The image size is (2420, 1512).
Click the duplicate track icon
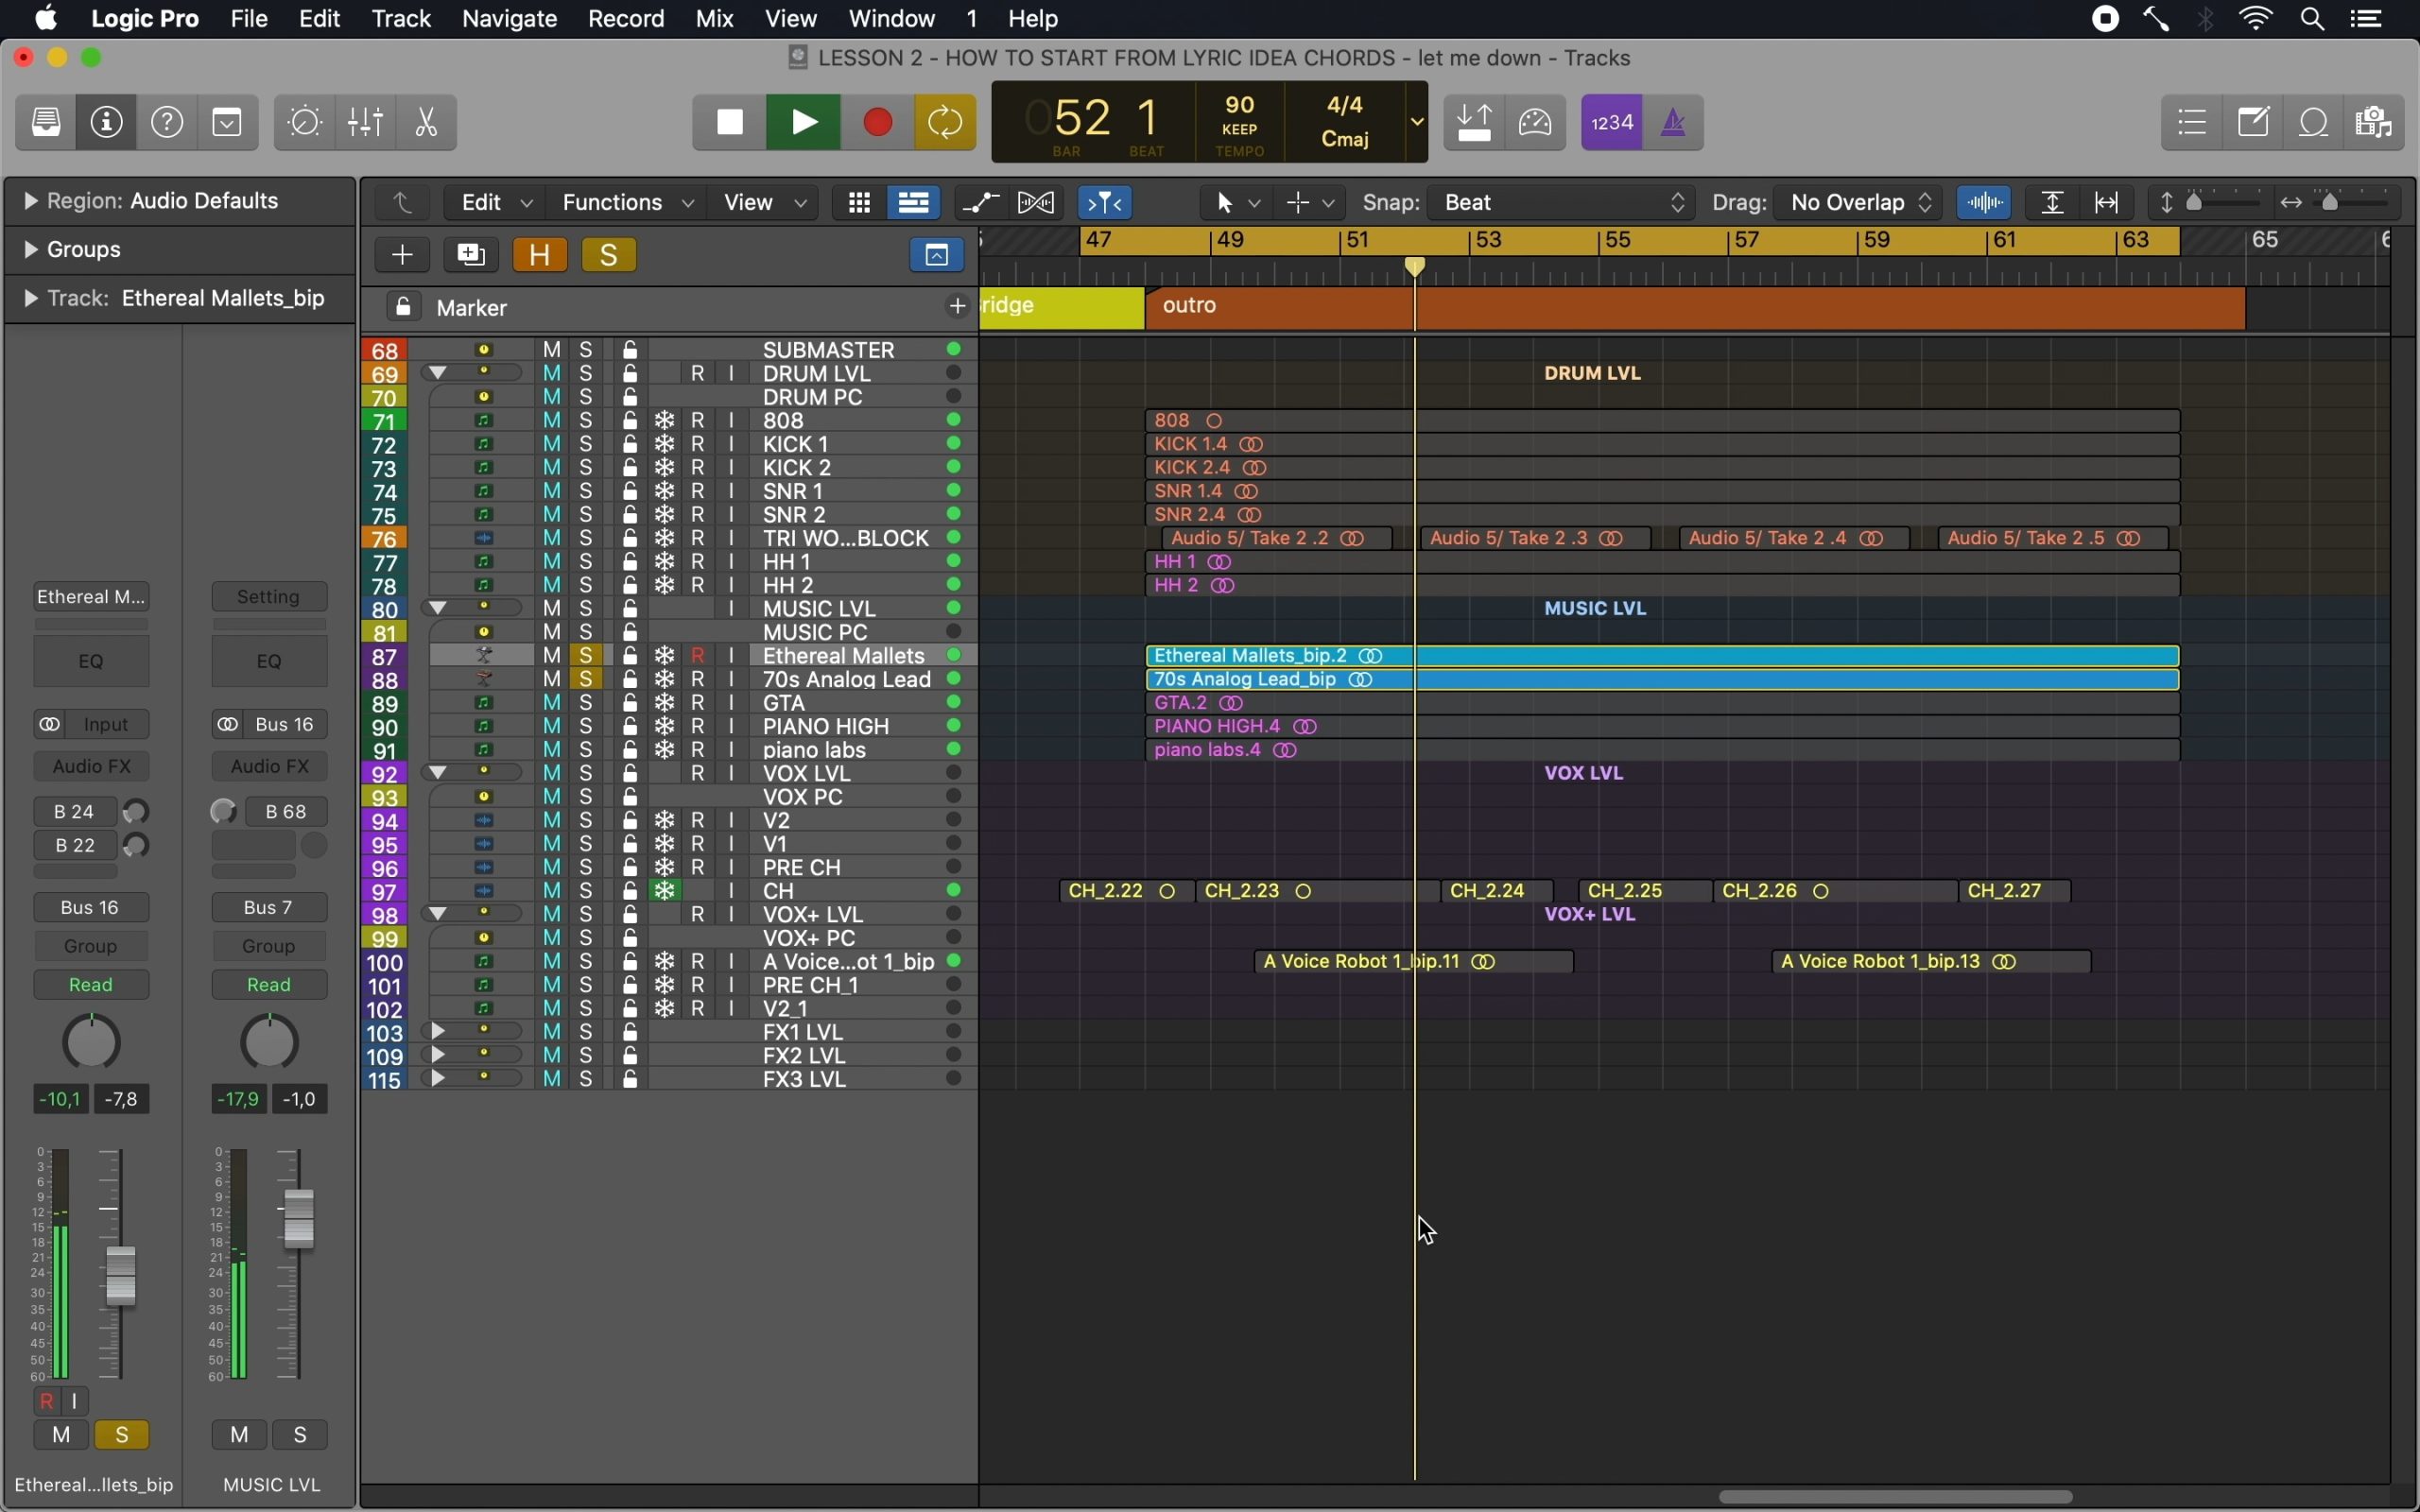[471, 255]
